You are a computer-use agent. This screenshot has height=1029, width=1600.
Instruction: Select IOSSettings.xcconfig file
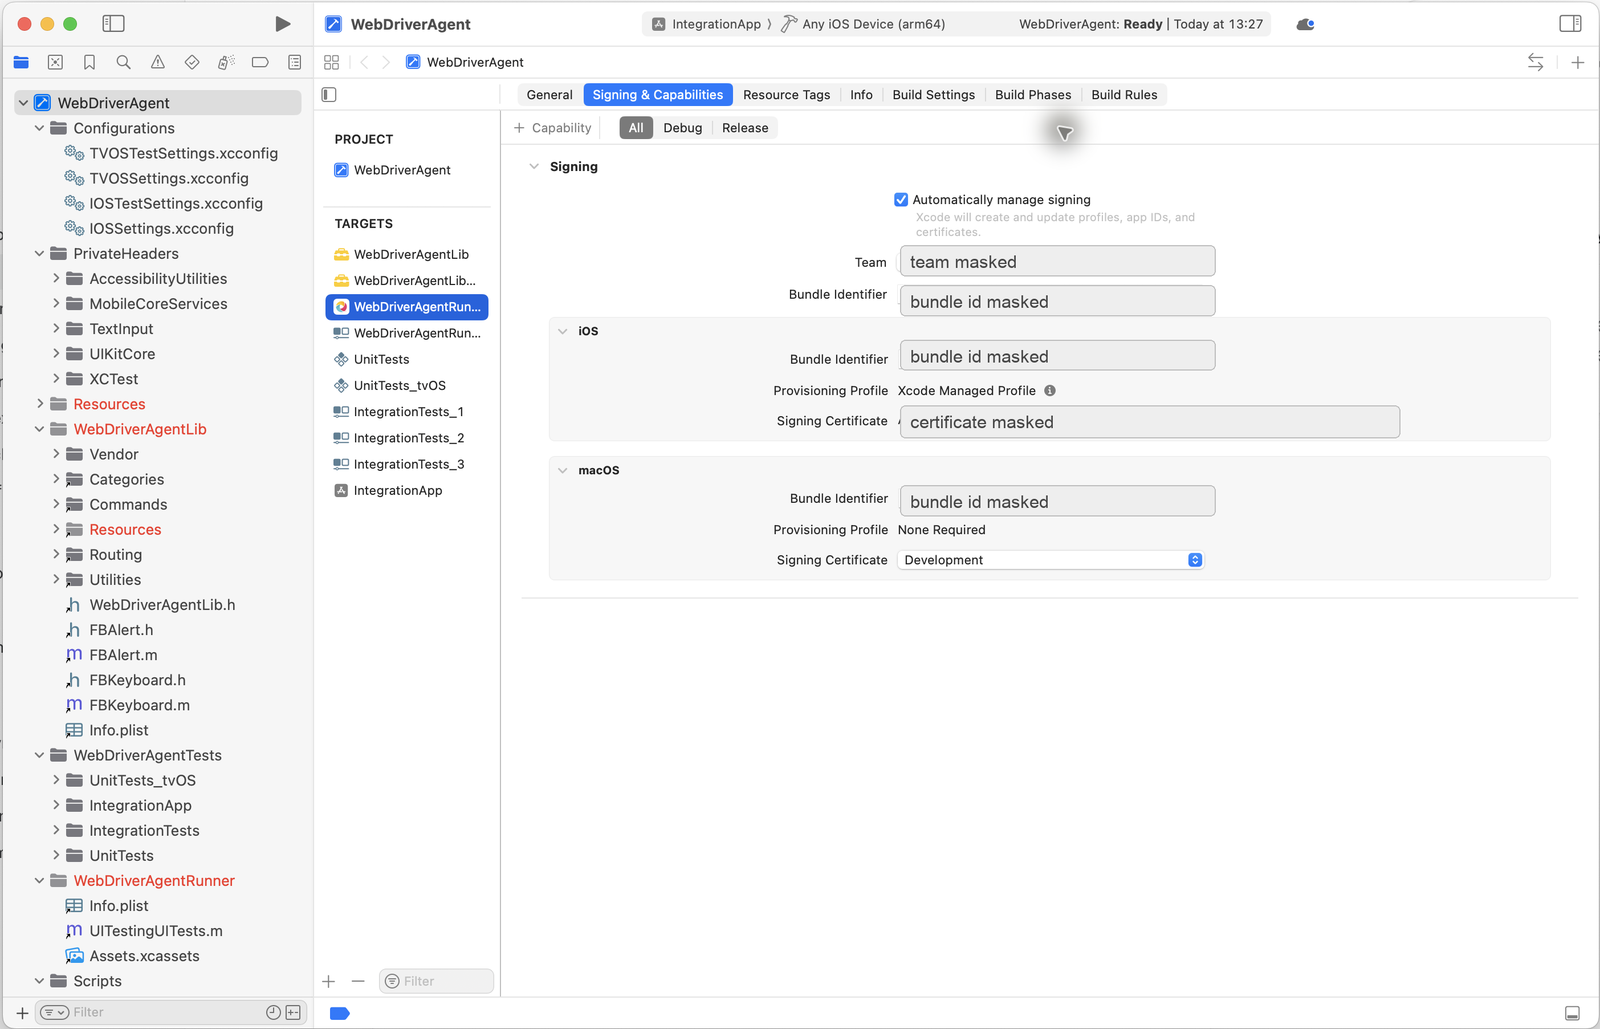click(161, 229)
